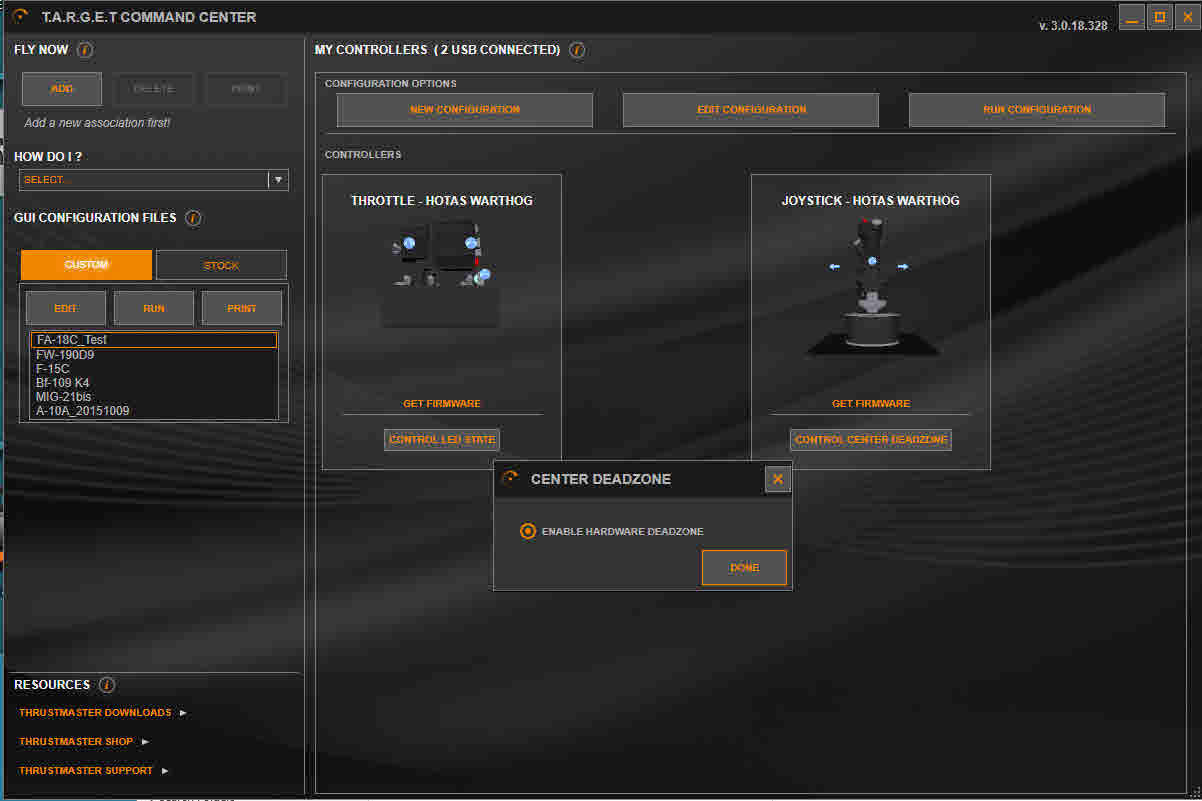The height and width of the screenshot is (801, 1202).
Task: Click Done in Center Deadzone dialog
Action: (x=744, y=568)
